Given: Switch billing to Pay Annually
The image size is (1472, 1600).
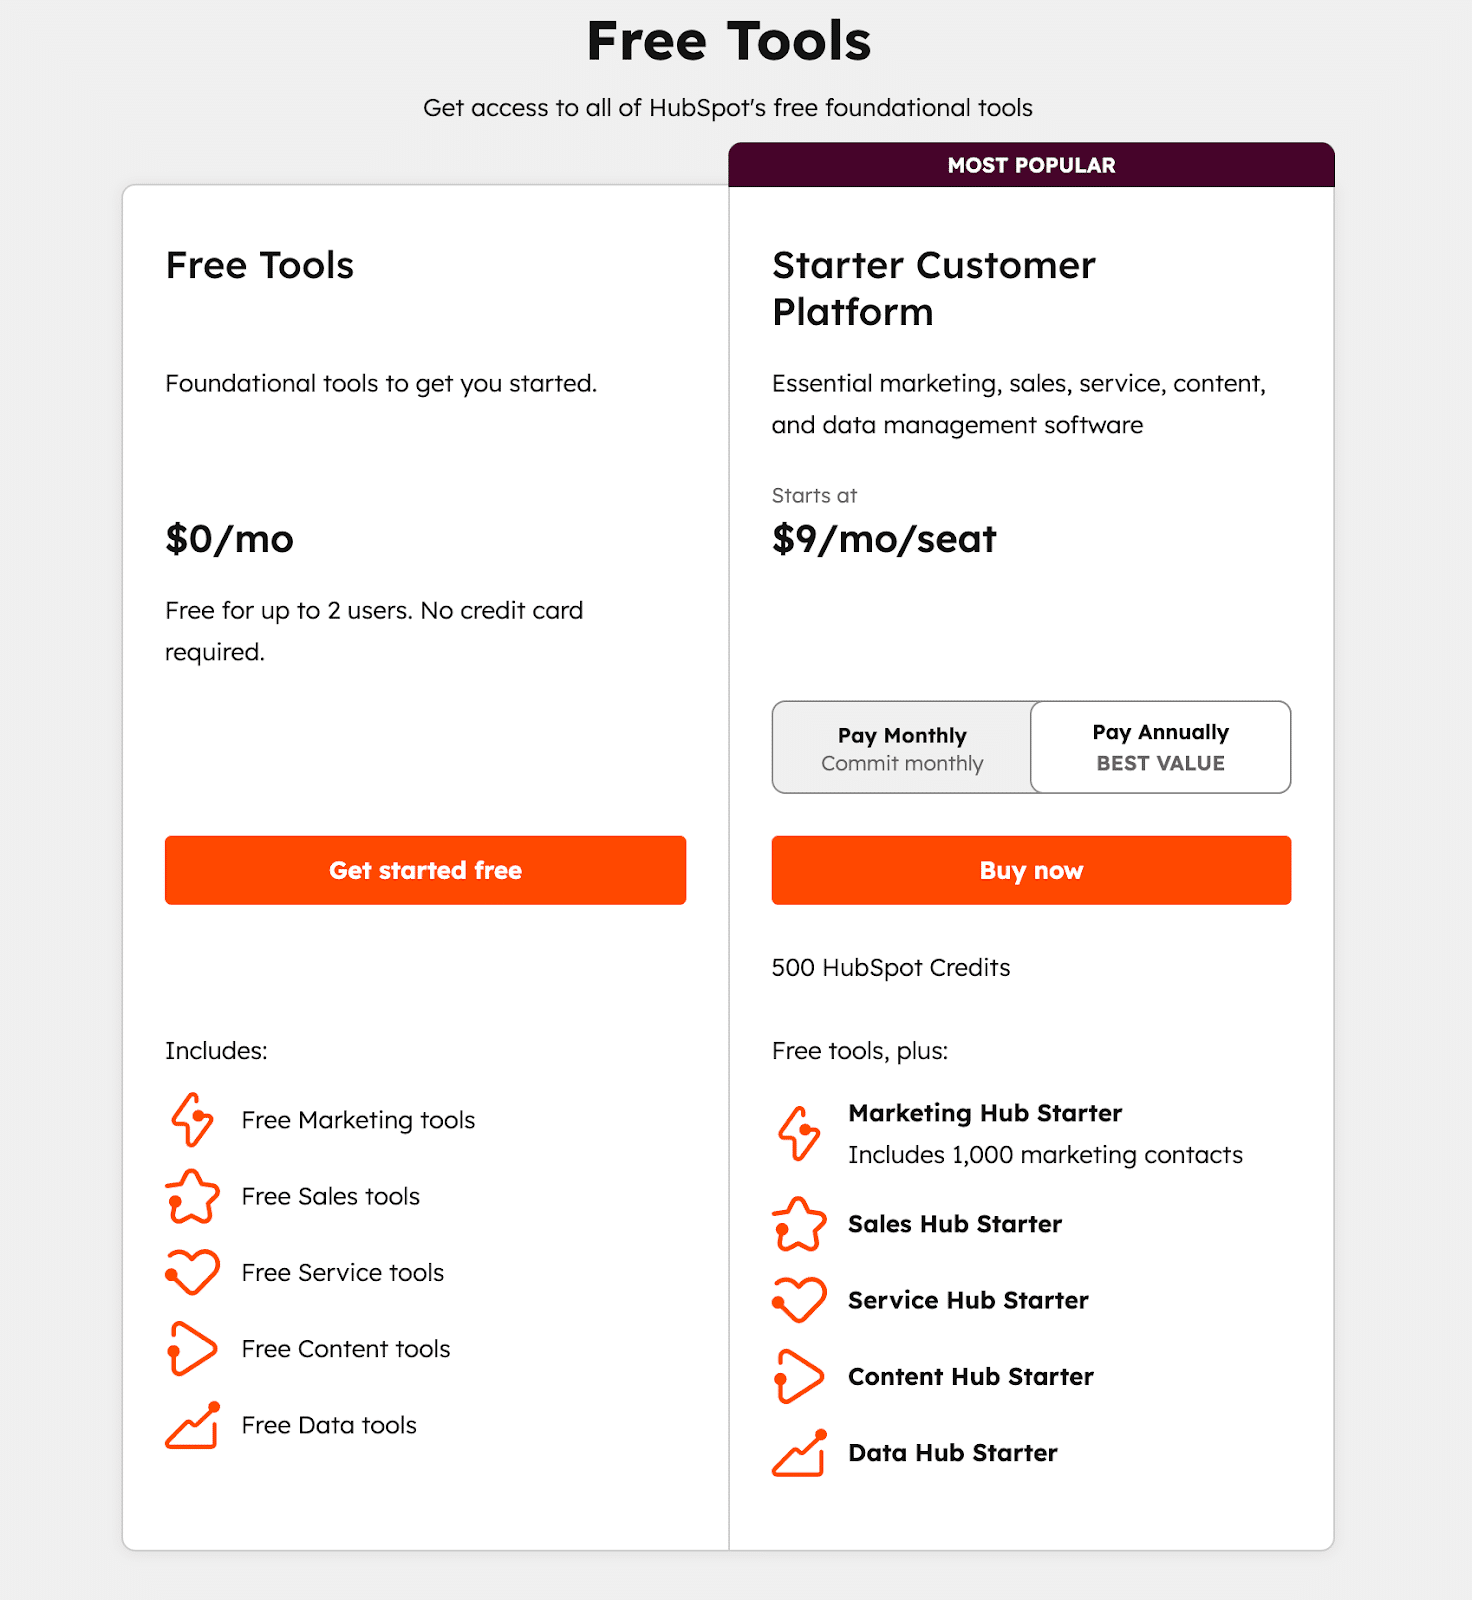Looking at the screenshot, I should (x=1160, y=747).
